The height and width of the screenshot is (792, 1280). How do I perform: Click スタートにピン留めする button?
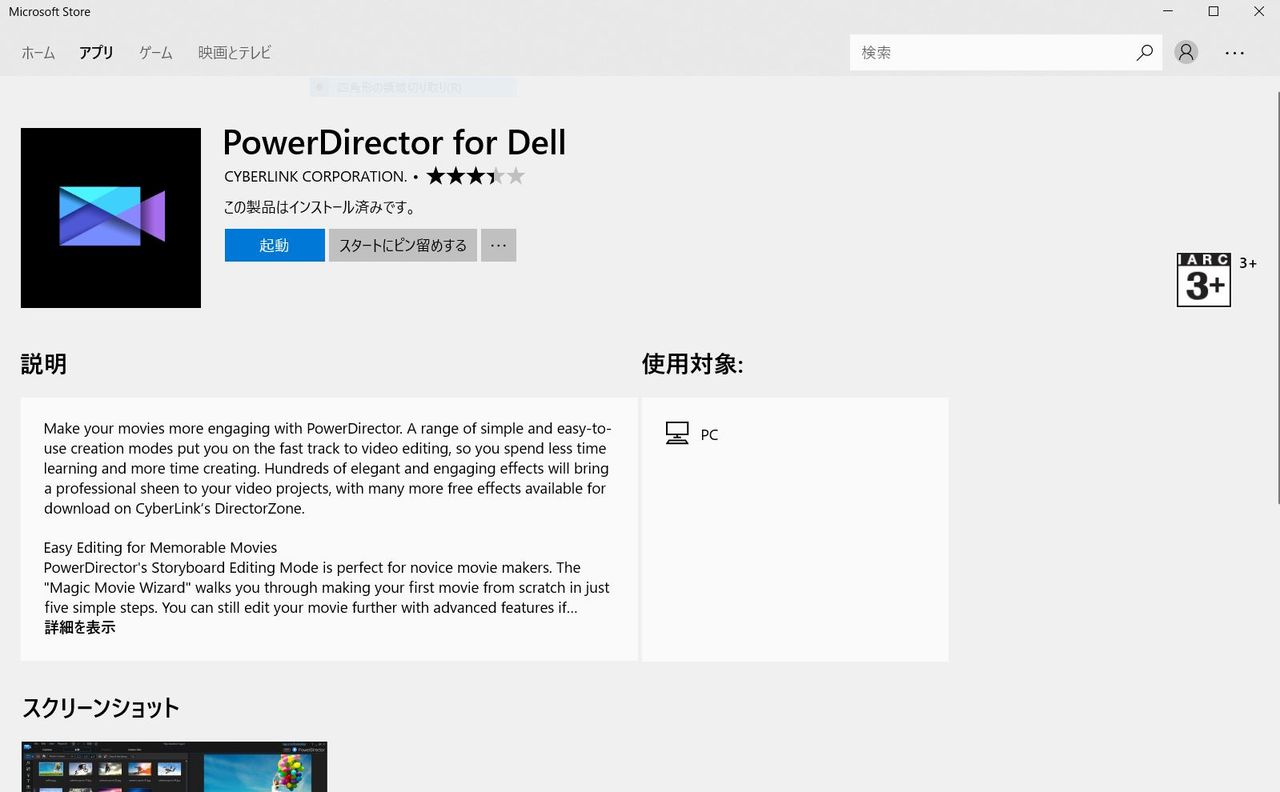402,245
